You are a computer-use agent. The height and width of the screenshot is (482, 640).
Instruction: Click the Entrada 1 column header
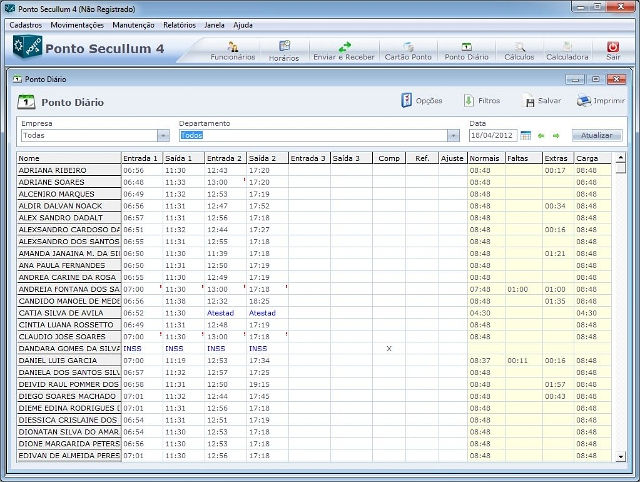click(x=142, y=158)
